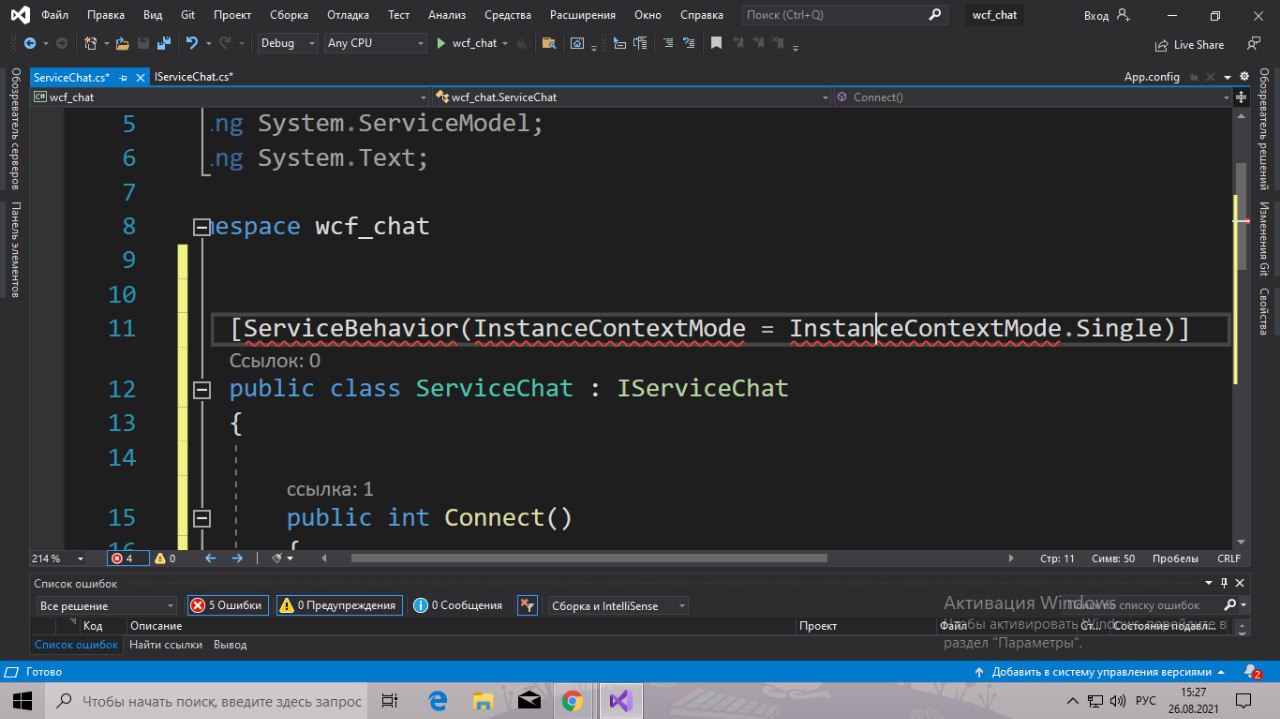This screenshot has width=1280, height=719.
Task: Open the 214 % zoom level dropdown
Action: 59,558
